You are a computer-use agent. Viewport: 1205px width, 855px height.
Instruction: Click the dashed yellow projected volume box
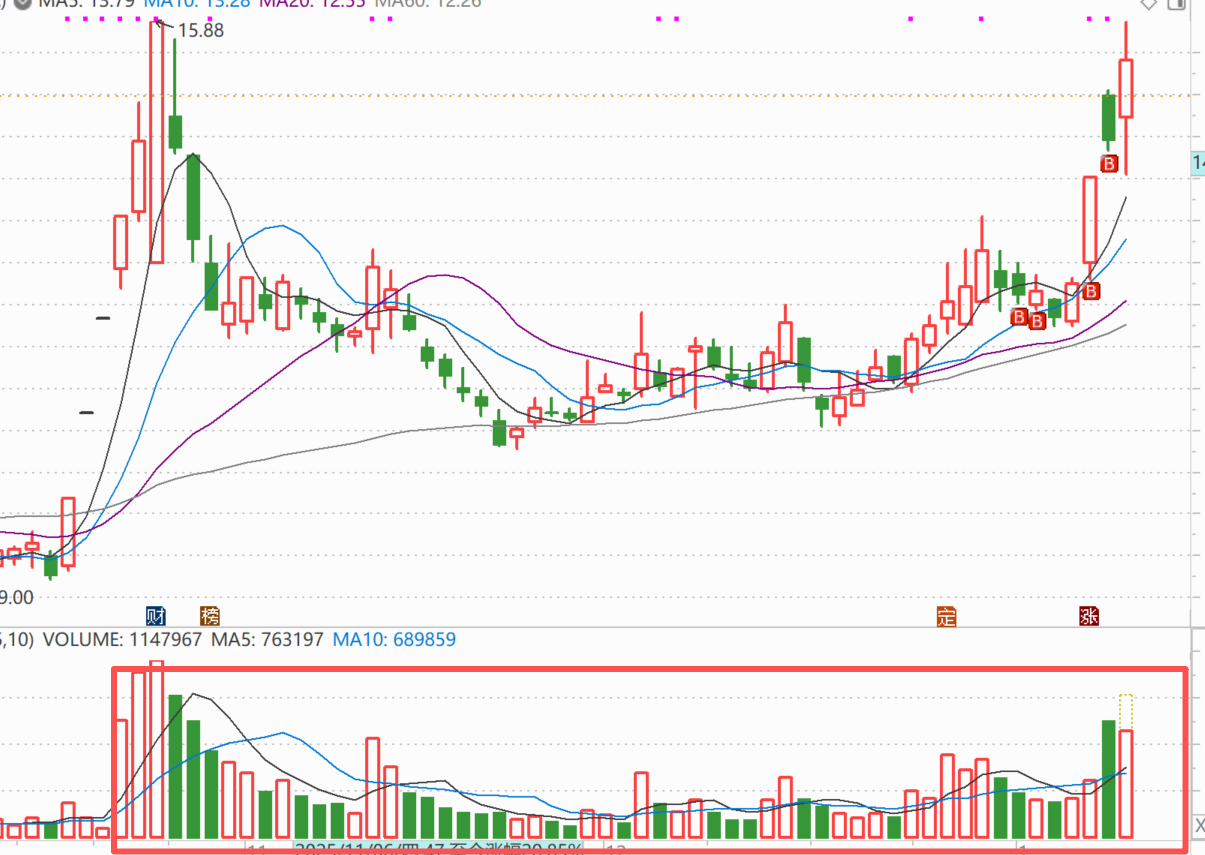point(1126,712)
